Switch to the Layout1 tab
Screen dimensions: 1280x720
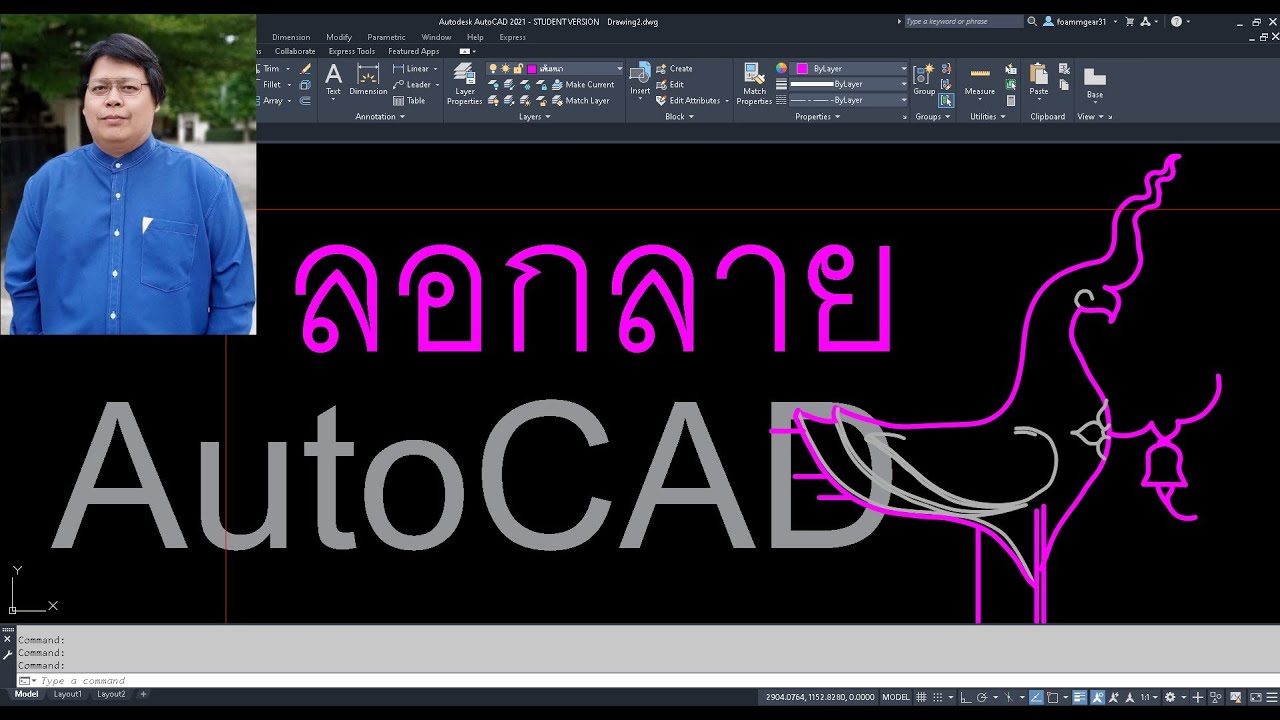coord(68,694)
